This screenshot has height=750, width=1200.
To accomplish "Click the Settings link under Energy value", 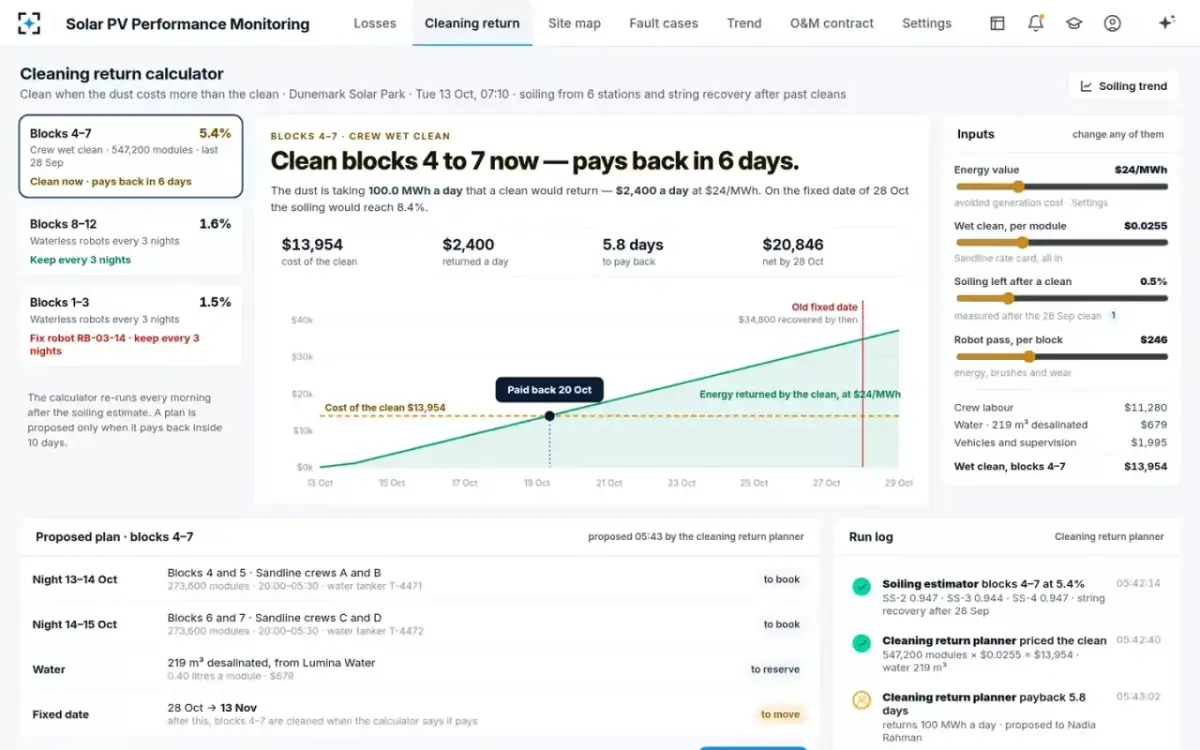I will 1089,203.
